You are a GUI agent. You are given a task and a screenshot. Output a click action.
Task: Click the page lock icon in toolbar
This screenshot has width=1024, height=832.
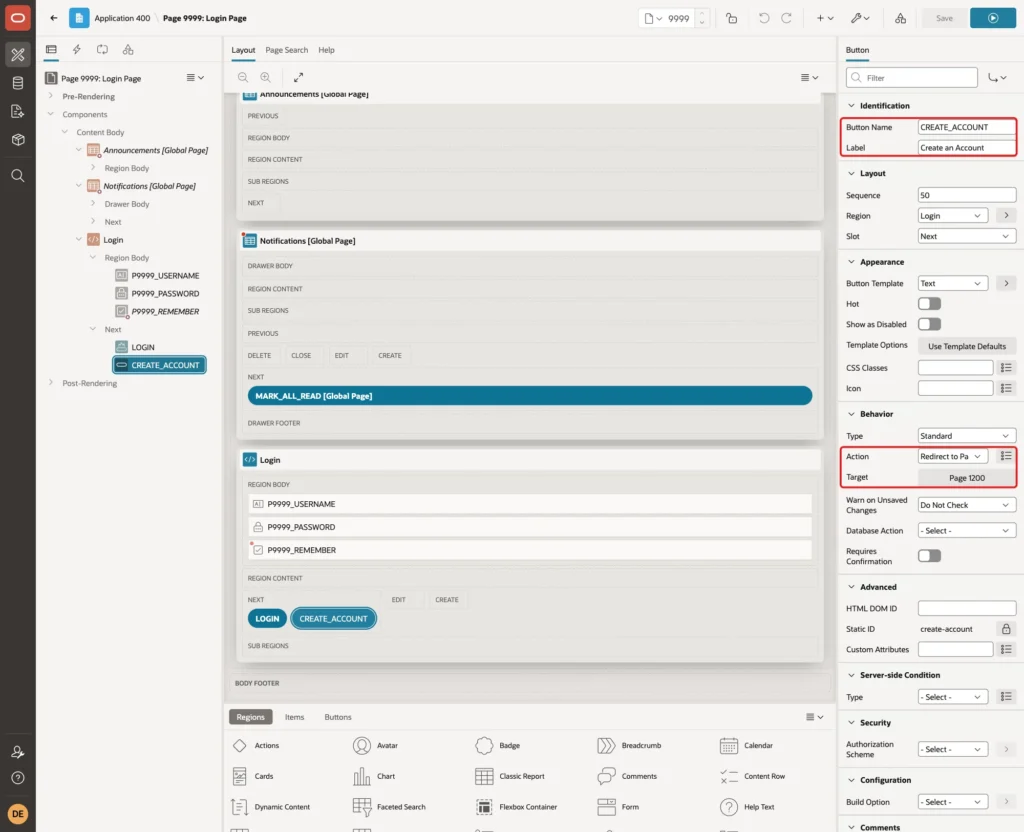coord(731,18)
